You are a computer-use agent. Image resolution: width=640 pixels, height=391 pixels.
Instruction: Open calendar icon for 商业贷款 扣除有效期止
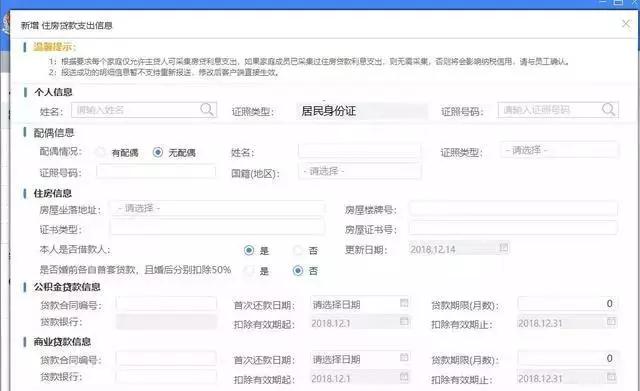point(611,377)
